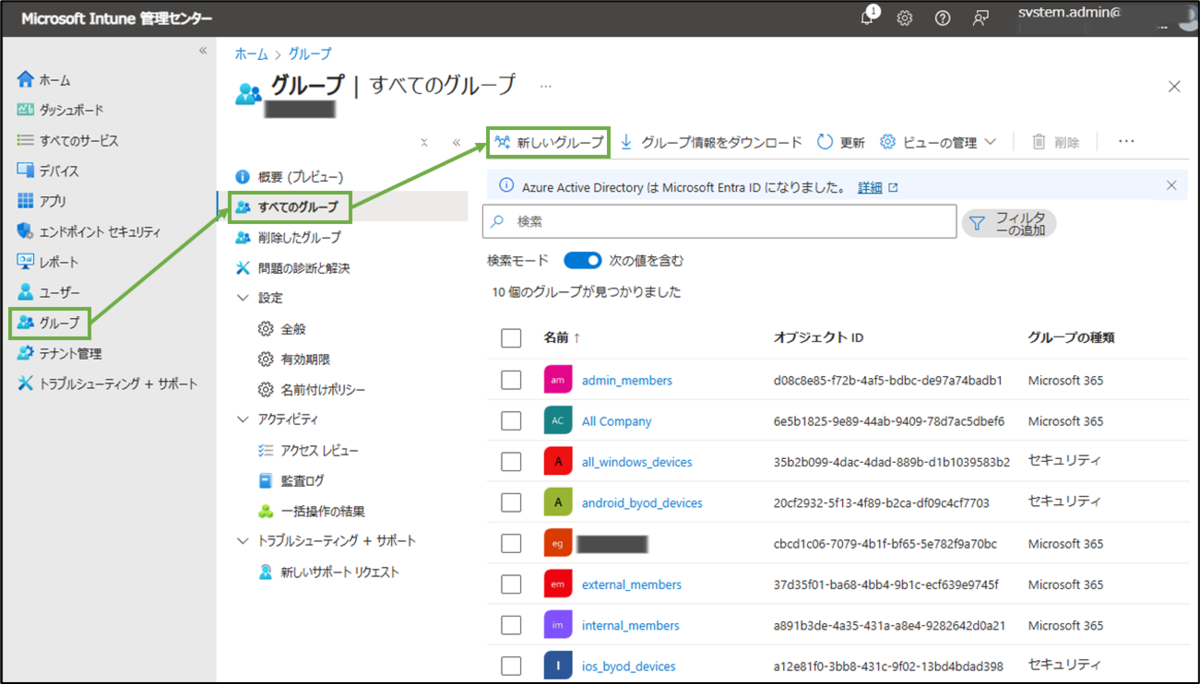Collapse the アクティビティ section
1200x684 pixels.
click(x=242, y=420)
